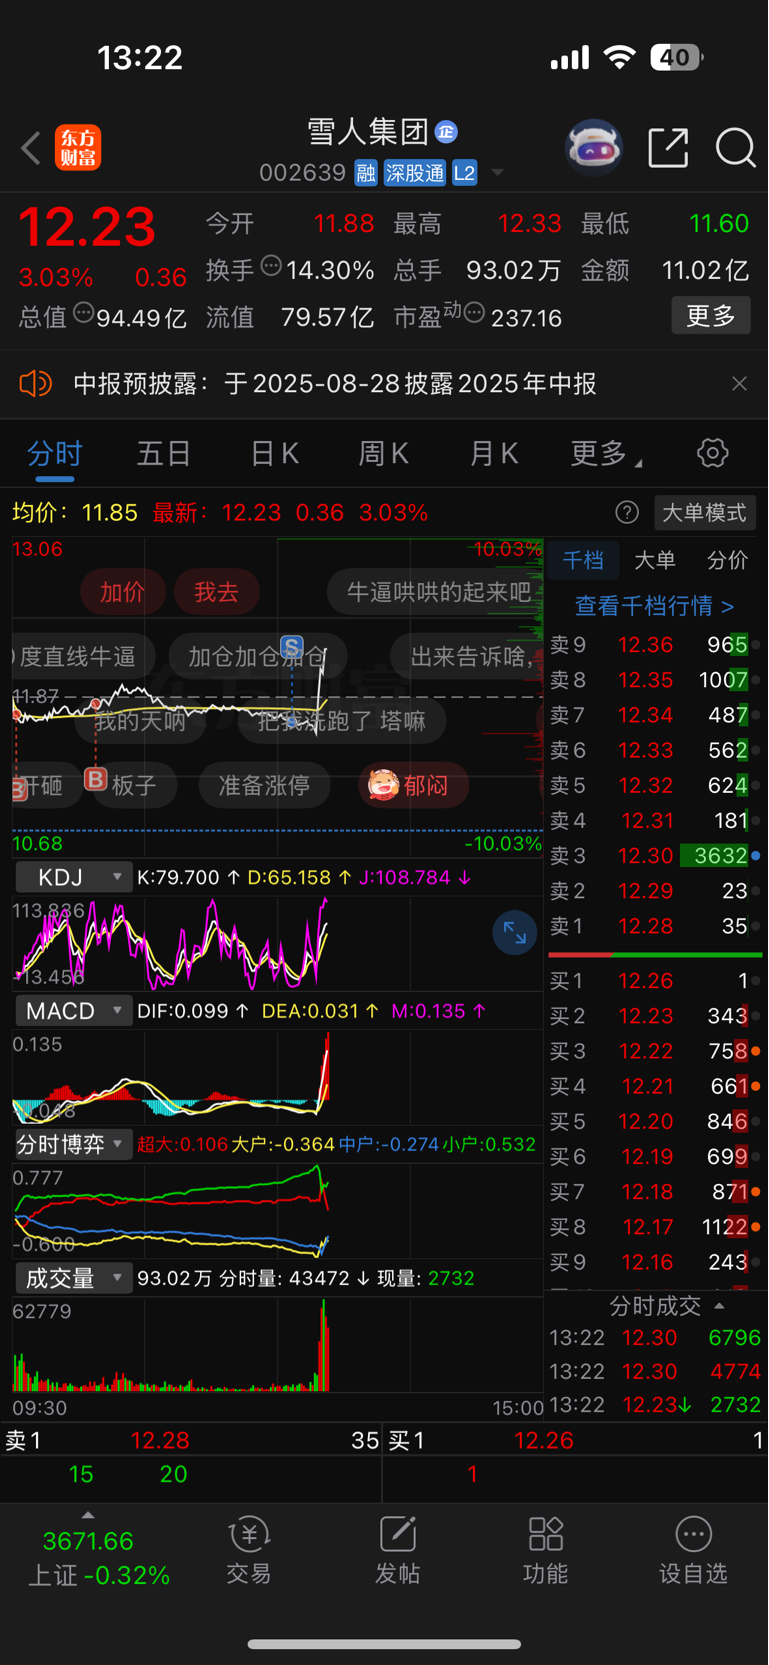The height and width of the screenshot is (1665, 769).
Task: Switch to 周K tab
Action: pyautogui.click(x=384, y=454)
